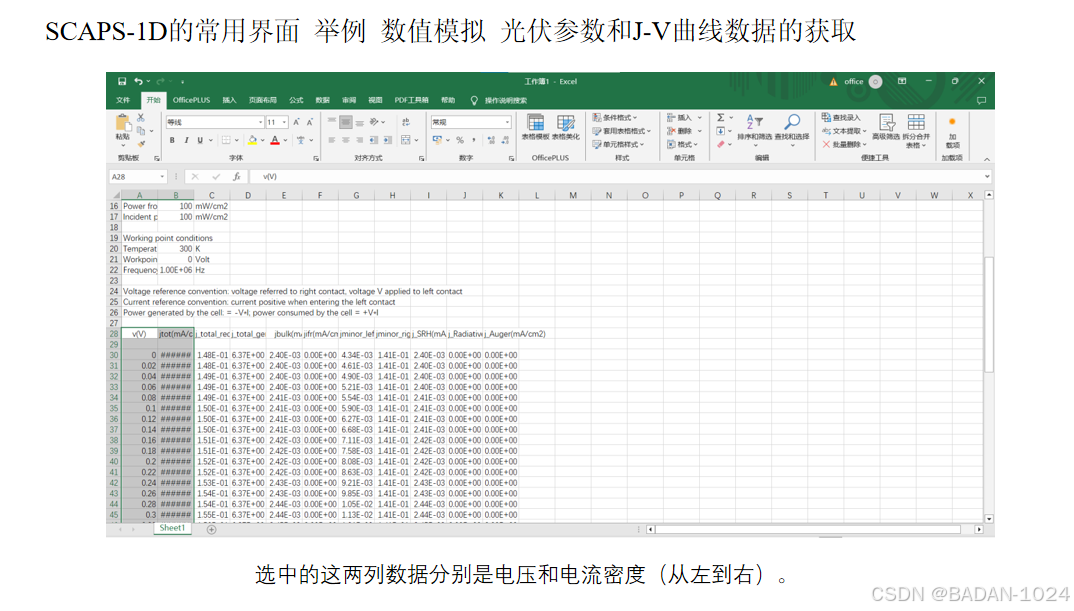Toggle Bold formatting

pos(172,140)
